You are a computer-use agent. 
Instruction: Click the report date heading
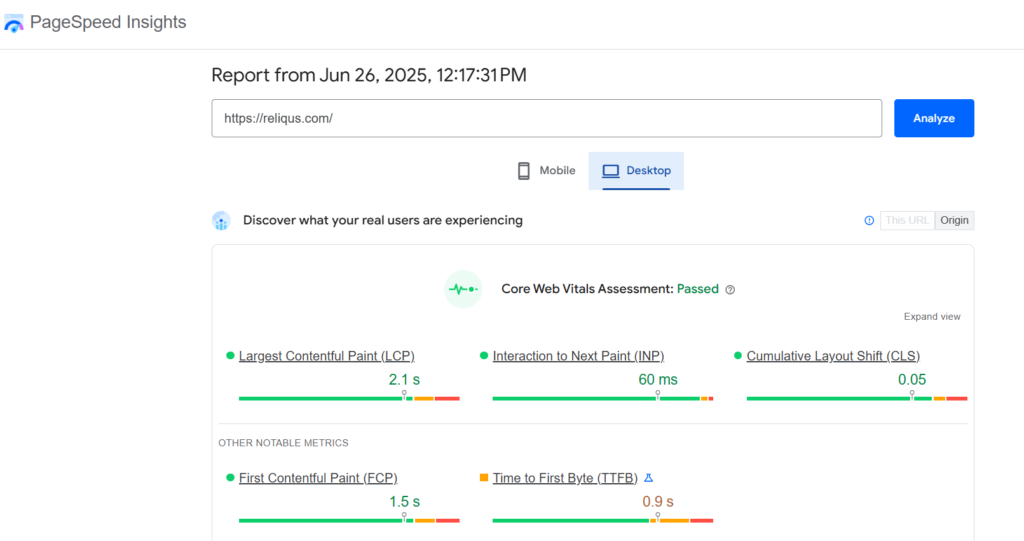pos(369,75)
